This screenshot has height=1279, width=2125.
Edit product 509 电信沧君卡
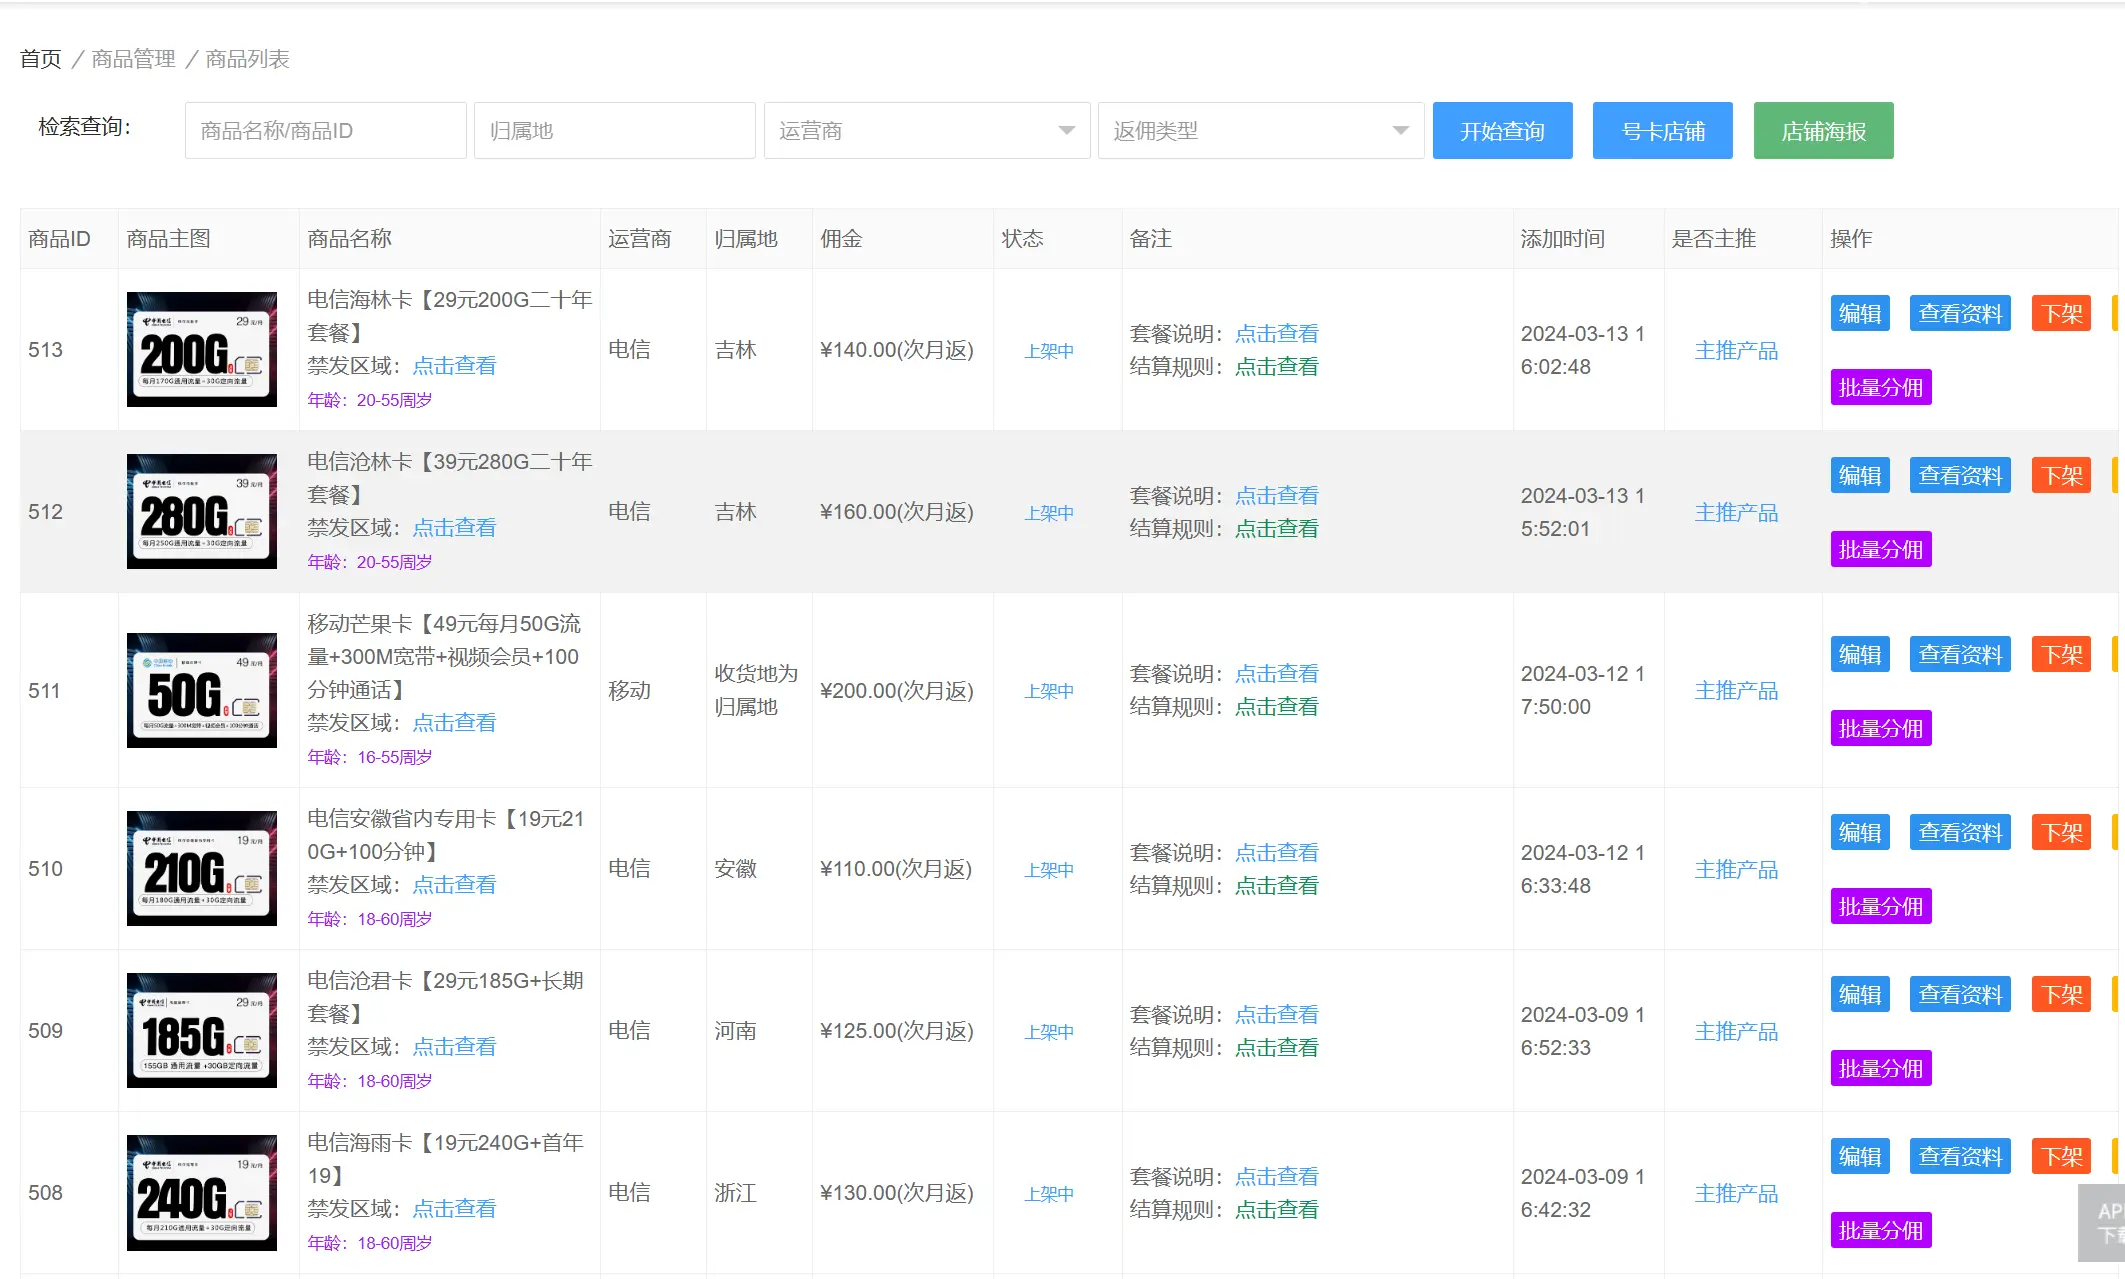tap(1860, 994)
